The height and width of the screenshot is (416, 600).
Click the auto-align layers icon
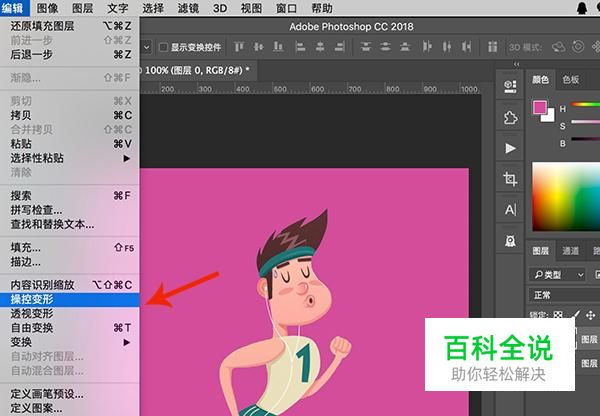tap(492, 47)
